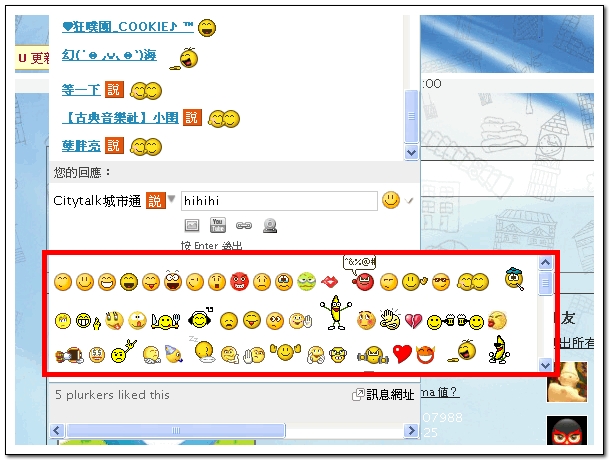Click the horizontal scrollbar right arrow
This screenshot has width=609, height=460.
pyautogui.click(x=411, y=430)
